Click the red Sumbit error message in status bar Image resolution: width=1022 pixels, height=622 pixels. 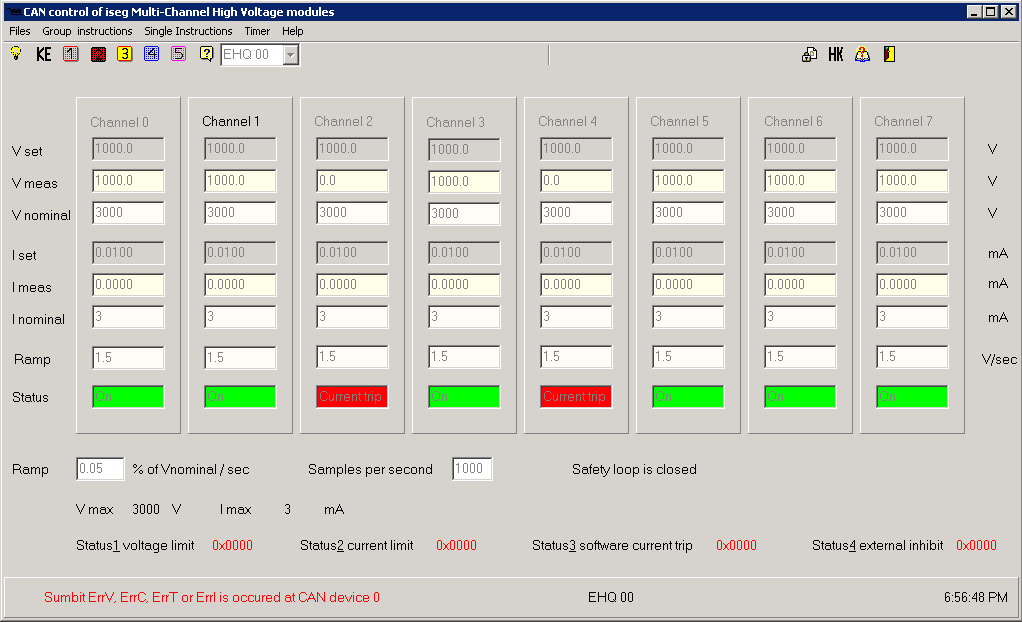[212, 597]
